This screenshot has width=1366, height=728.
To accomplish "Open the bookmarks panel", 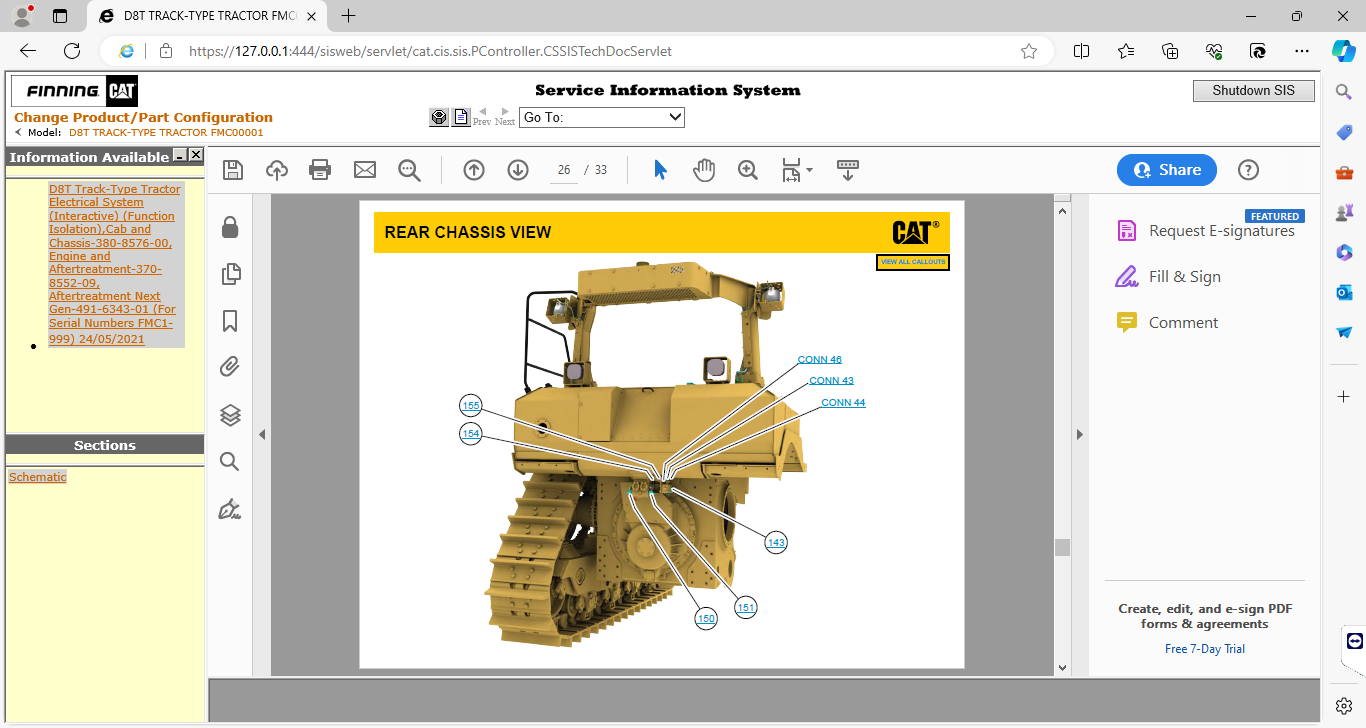I will 230,321.
